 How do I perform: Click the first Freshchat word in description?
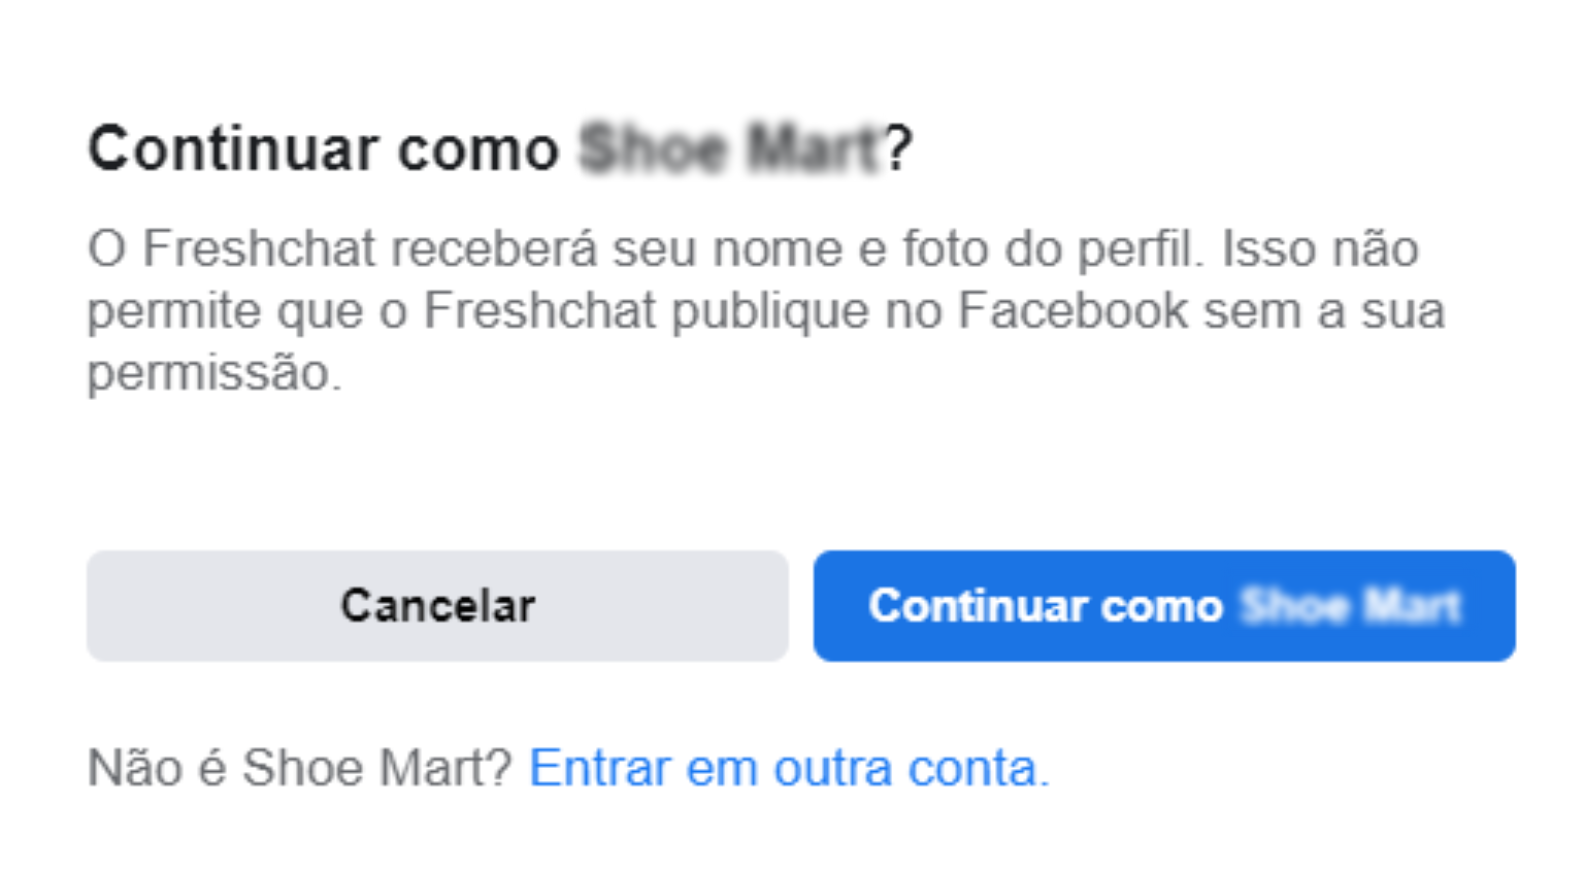[259, 248]
